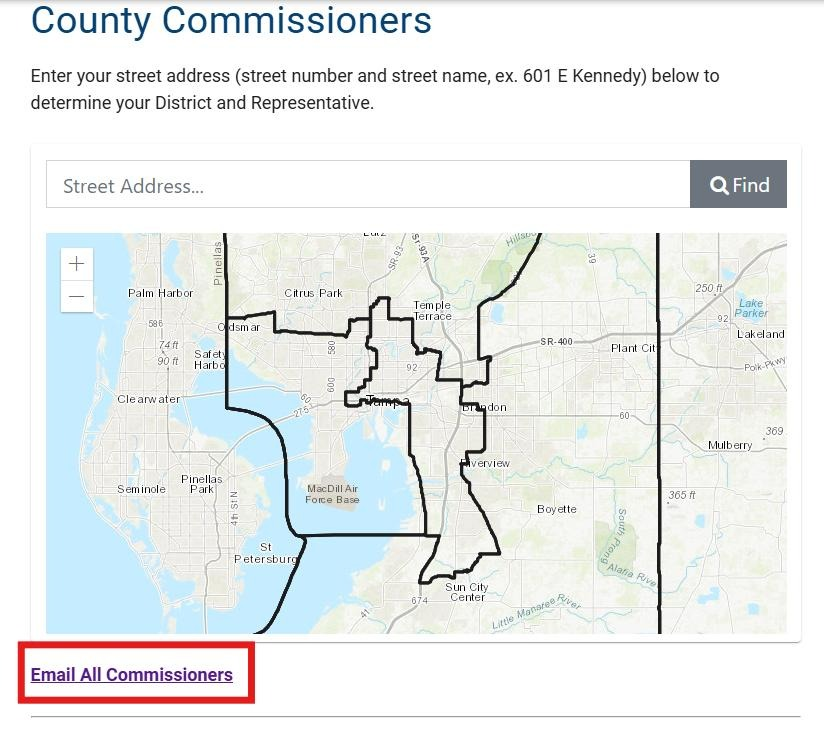This screenshot has width=824, height=735.
Task: Select Sun City Center on map
Action: coord(467,592)
